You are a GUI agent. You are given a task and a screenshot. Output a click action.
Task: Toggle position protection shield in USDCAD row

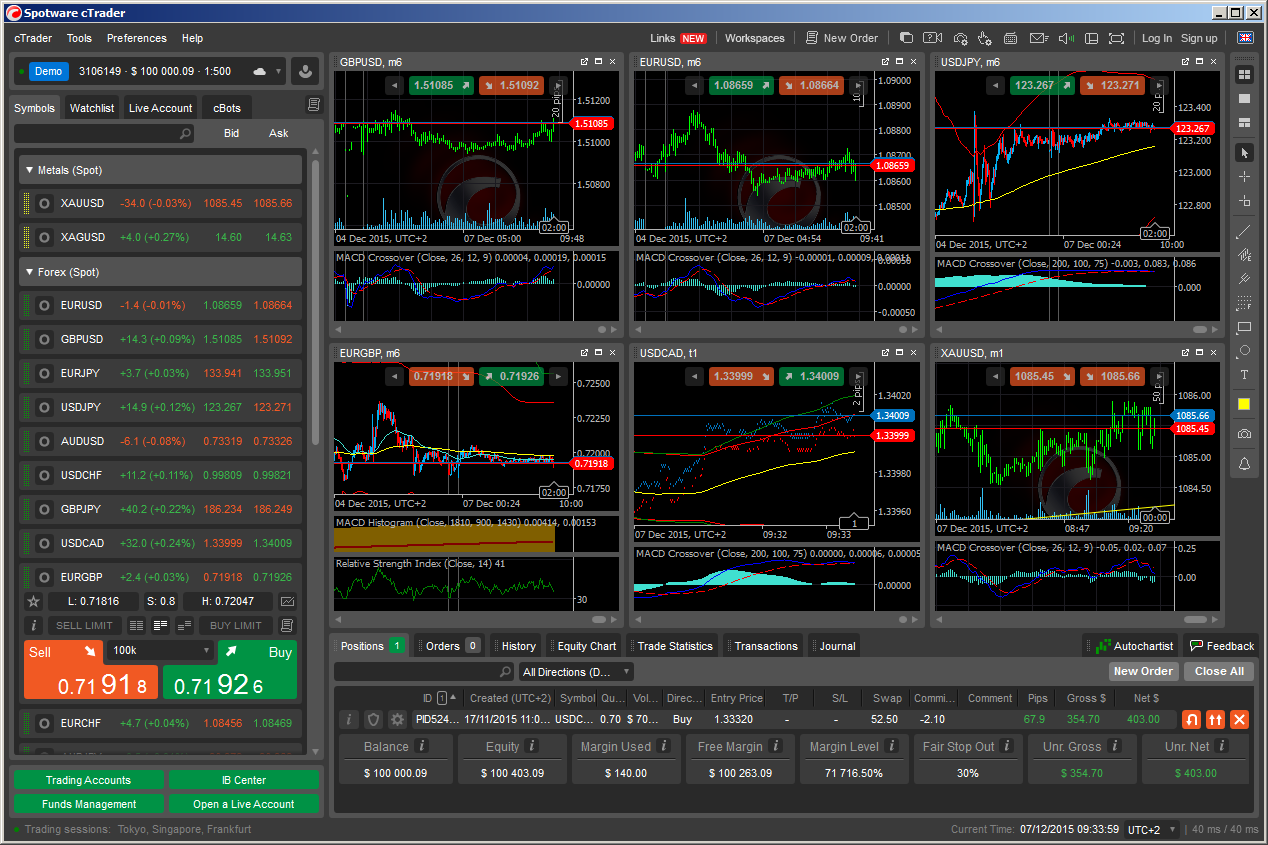pyautogui.click(x=373, y=719)
